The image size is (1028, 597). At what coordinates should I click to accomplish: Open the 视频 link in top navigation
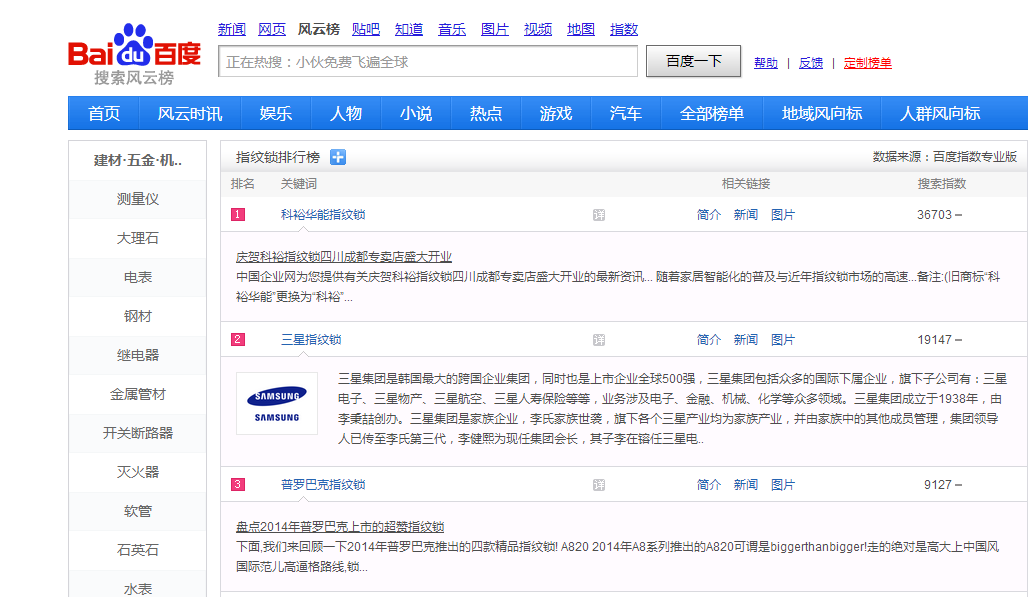[538, 29]
